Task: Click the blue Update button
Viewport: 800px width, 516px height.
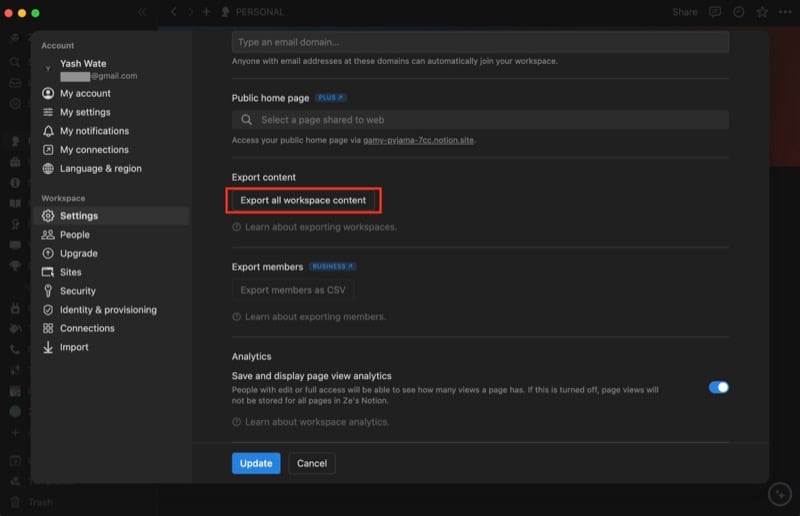Action: (x=256, y=463)
